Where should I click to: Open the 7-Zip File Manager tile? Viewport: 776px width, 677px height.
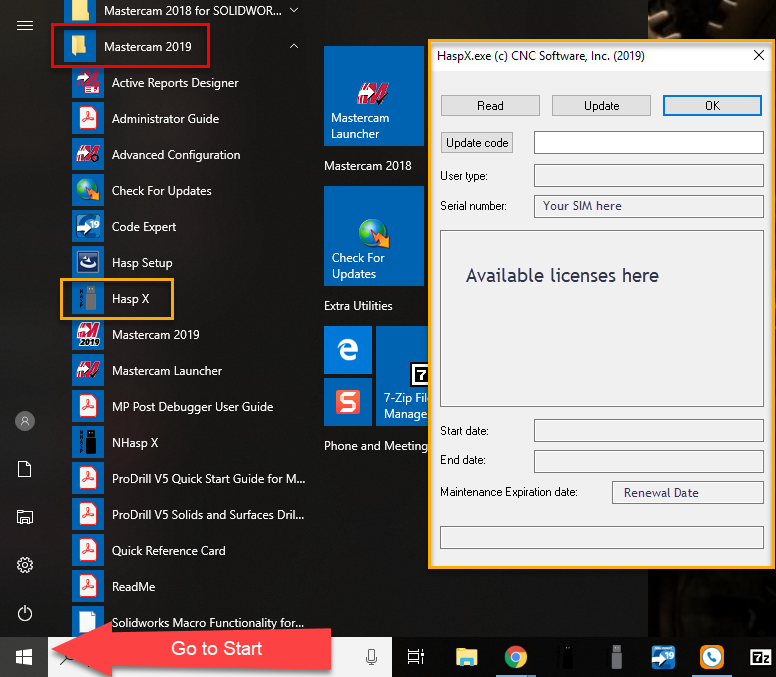402,376
